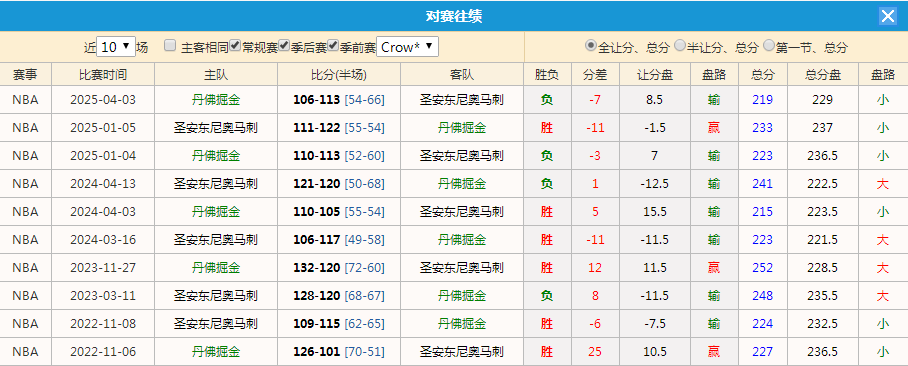The height and width of the screenshot is (366, 908).
Task: Click the 赢 result in 2025-01-05 row
Action: coord(714,127)
